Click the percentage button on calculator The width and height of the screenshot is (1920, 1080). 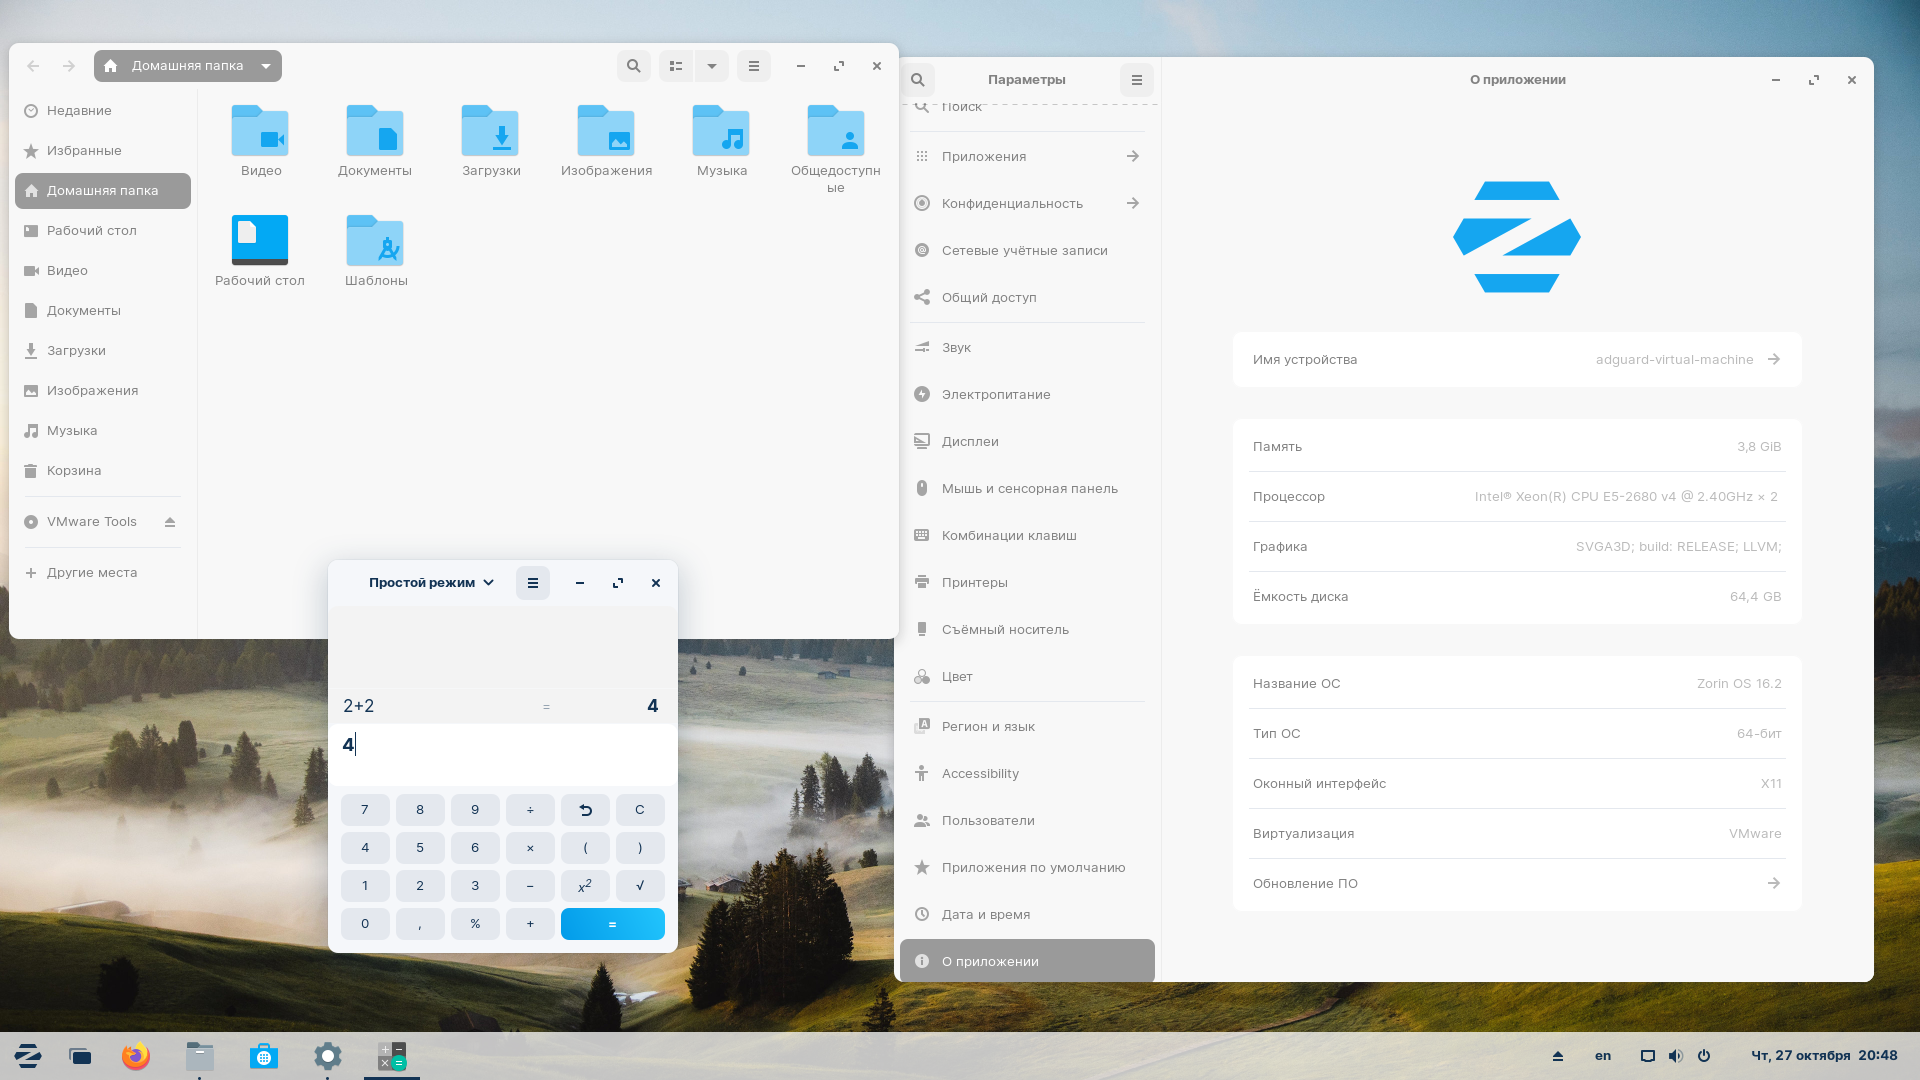(475, 923)
